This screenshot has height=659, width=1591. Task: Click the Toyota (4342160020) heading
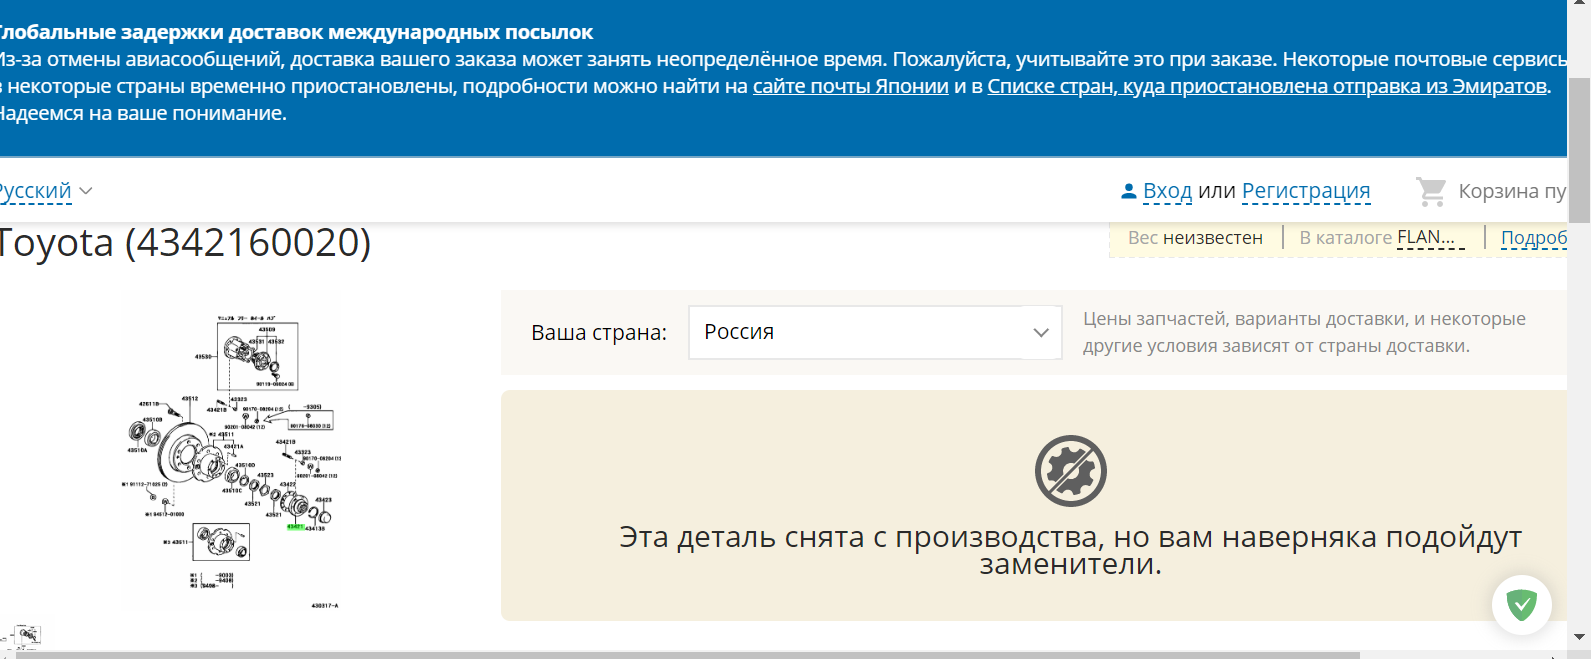pyautogui.click(x=185, y=243)
